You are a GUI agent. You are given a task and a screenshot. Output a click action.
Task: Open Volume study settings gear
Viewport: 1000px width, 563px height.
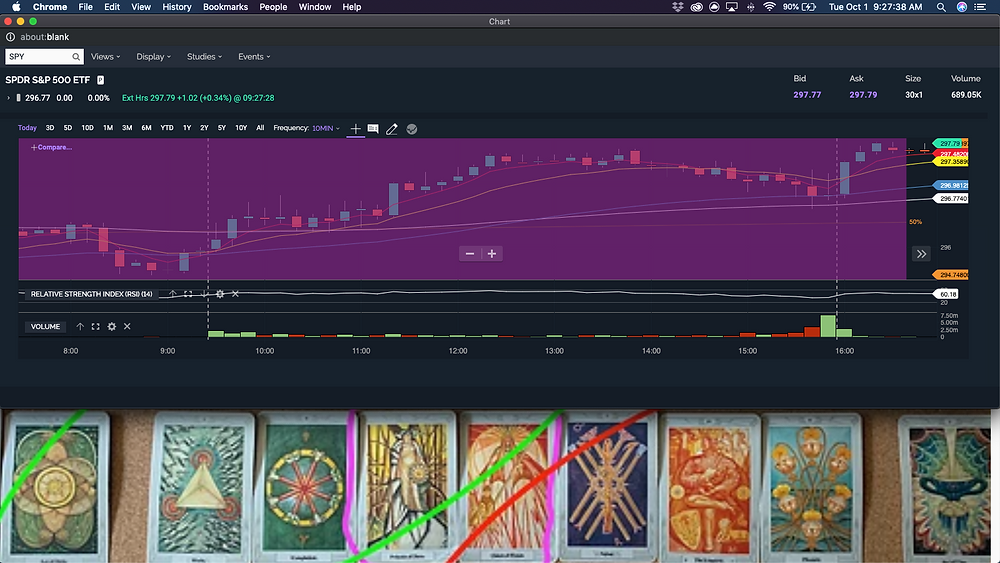pos(112,326)
